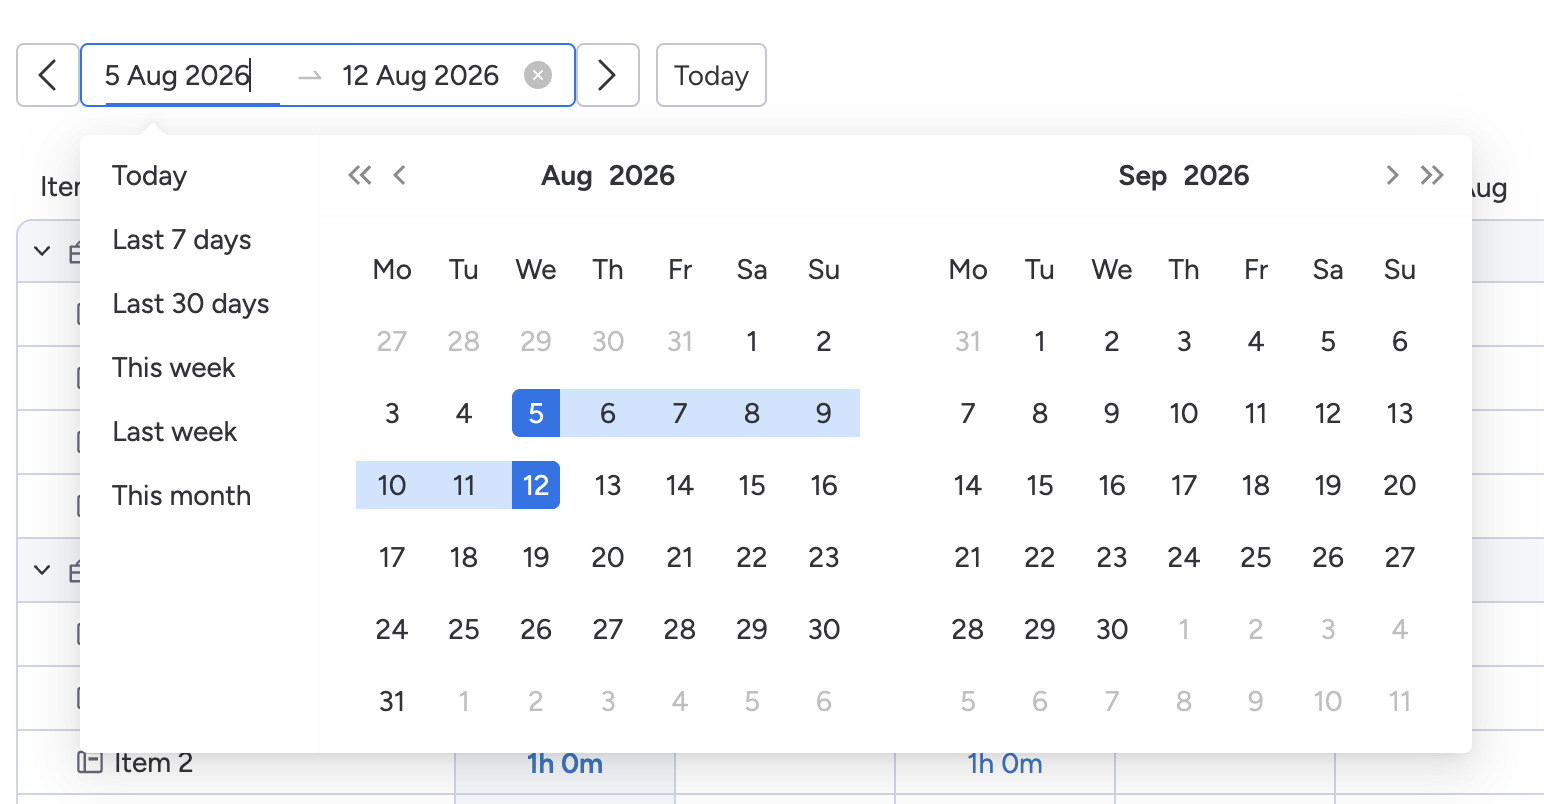Click the Item 2 row icon

tap(90, 763)
